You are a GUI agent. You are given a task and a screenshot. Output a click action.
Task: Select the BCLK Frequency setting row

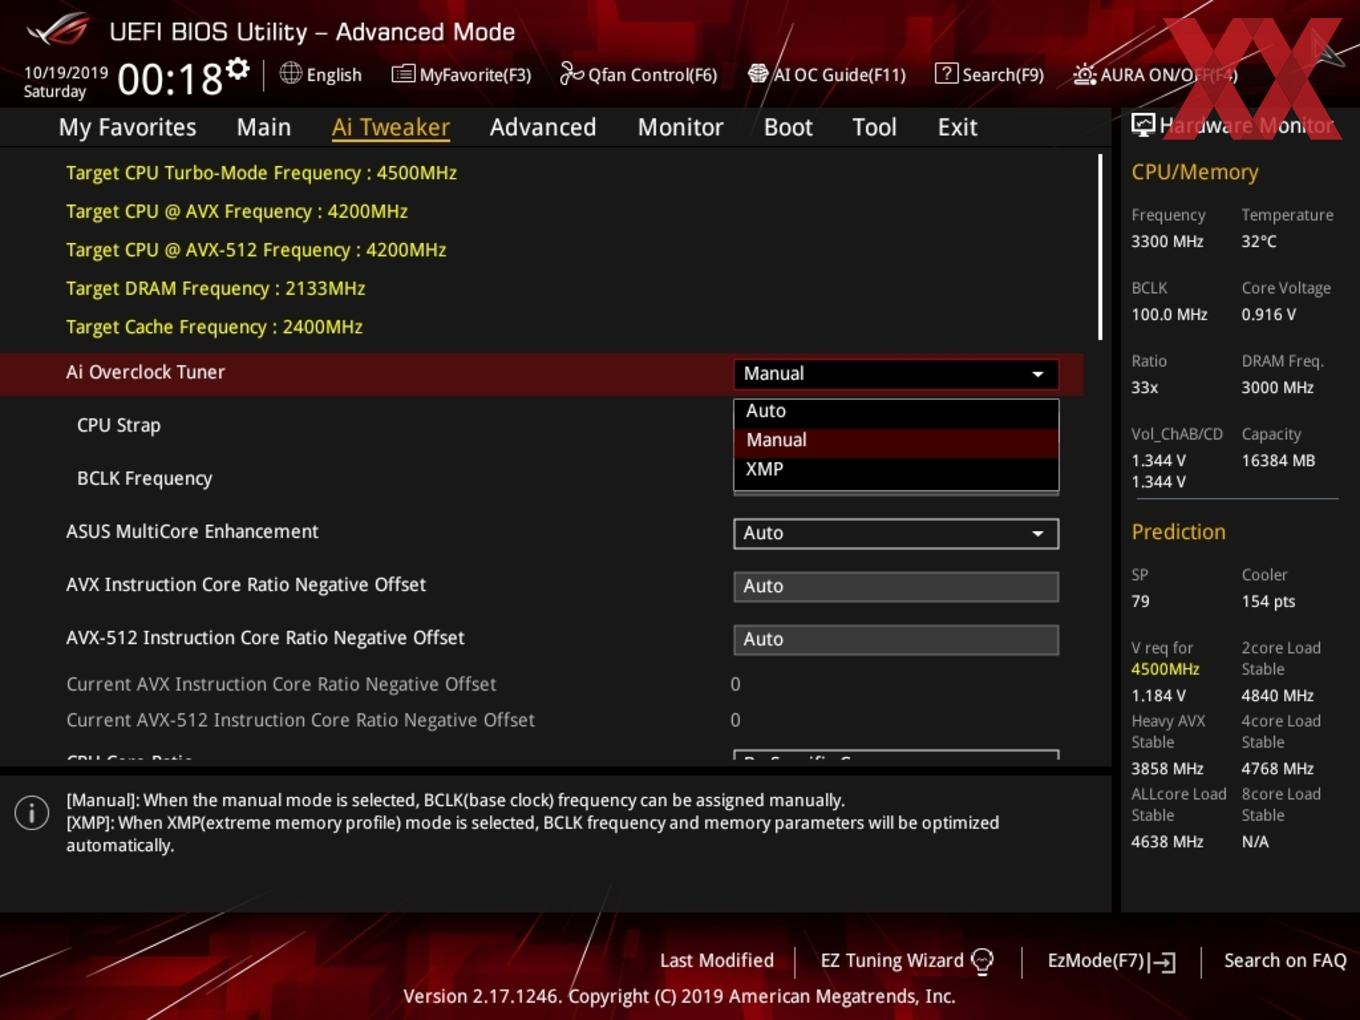(x=144, y=478)
